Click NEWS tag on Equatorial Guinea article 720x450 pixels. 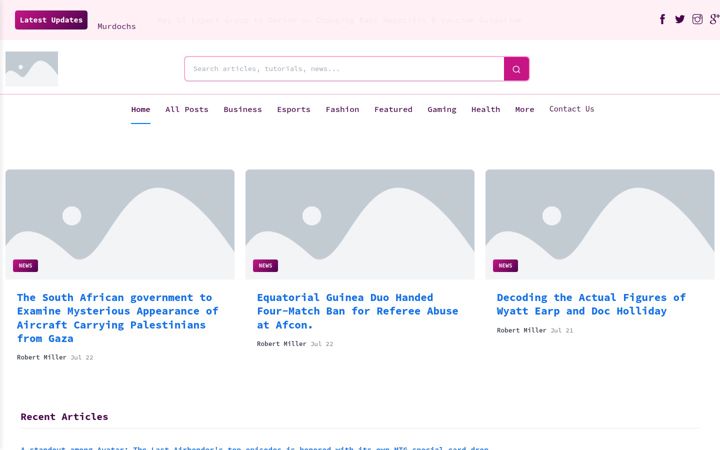pos(265,265)
